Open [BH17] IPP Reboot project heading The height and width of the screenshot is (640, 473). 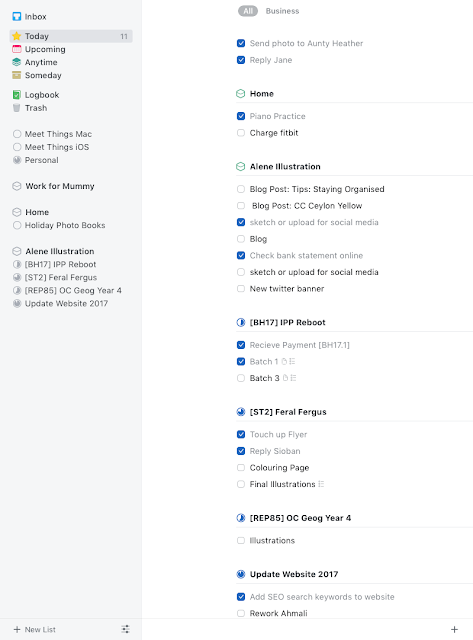tap(287, 322)
